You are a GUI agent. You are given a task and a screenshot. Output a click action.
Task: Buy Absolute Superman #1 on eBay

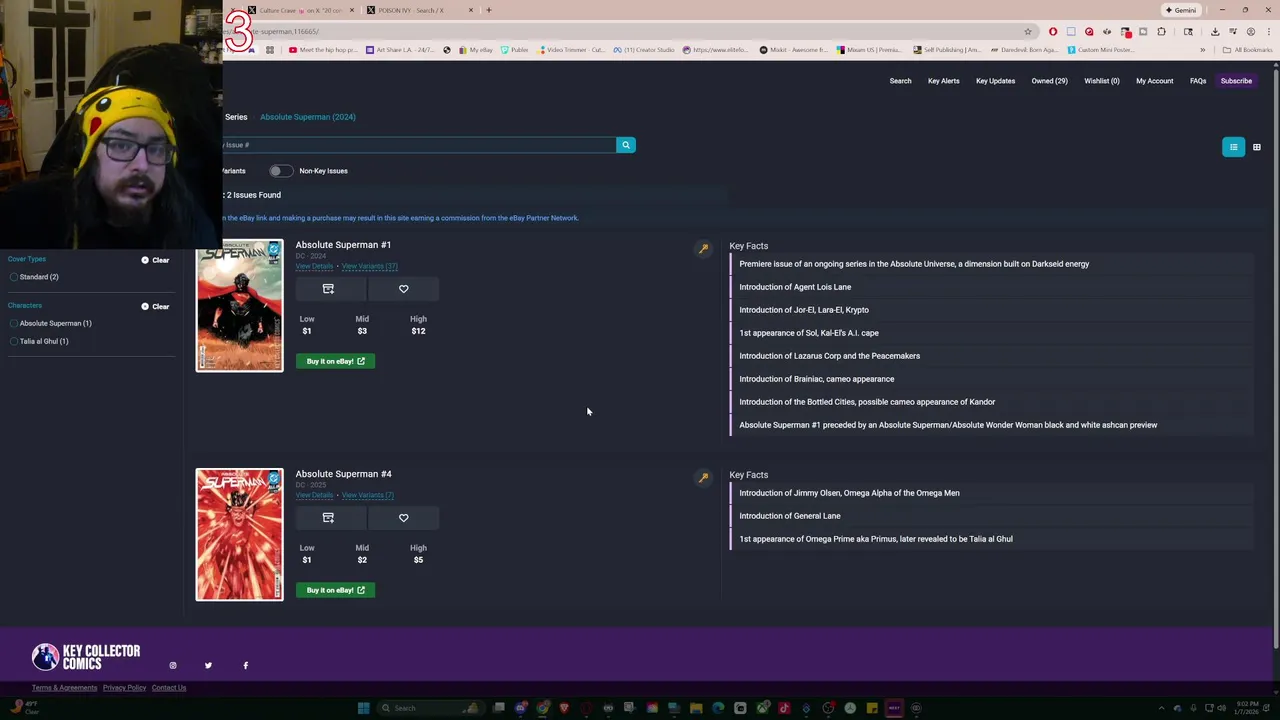point(335,361)
